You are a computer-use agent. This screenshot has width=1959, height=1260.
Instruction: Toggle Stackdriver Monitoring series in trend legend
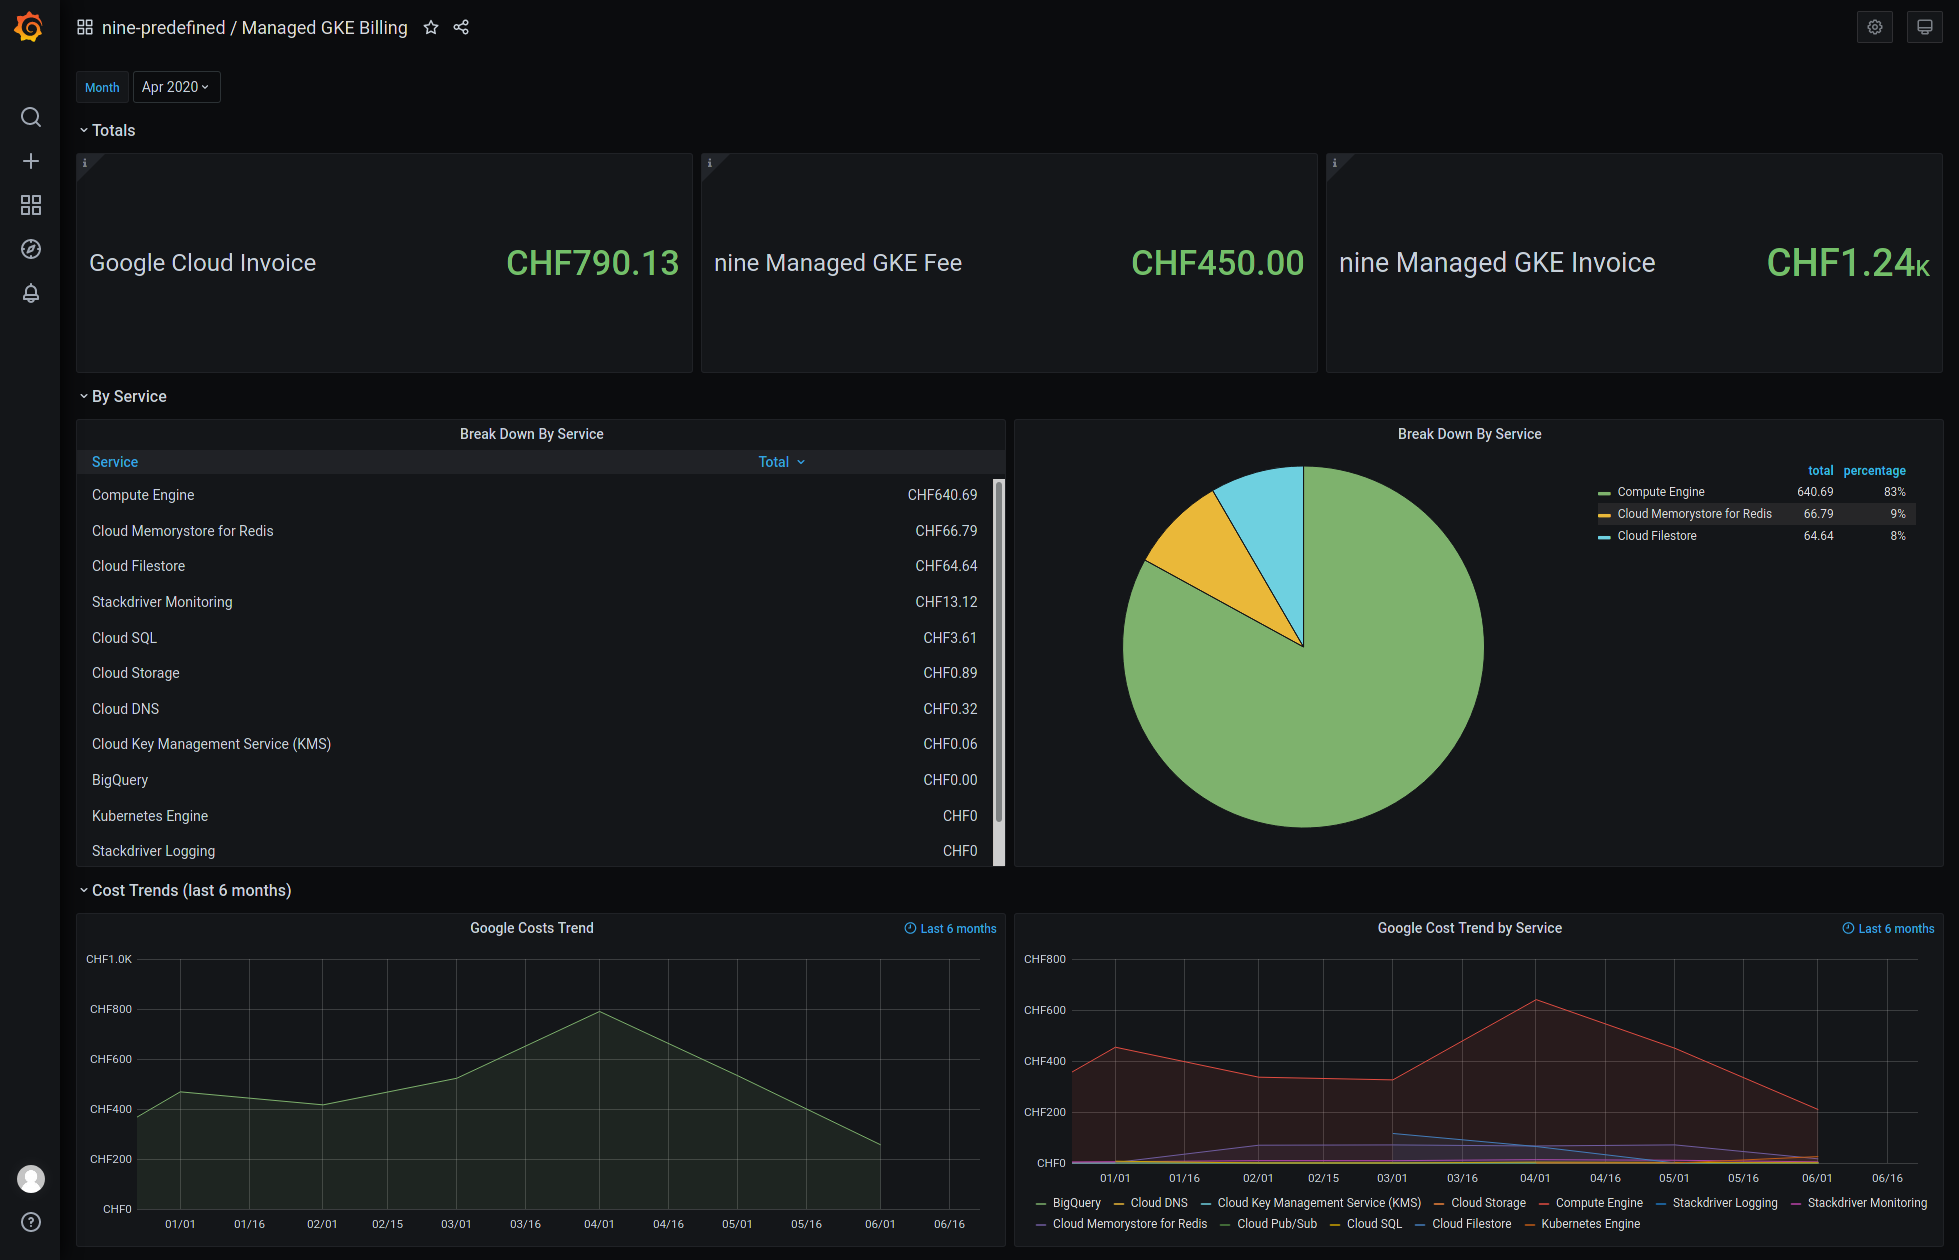pyautogui.click(x=1867, y=1203)
